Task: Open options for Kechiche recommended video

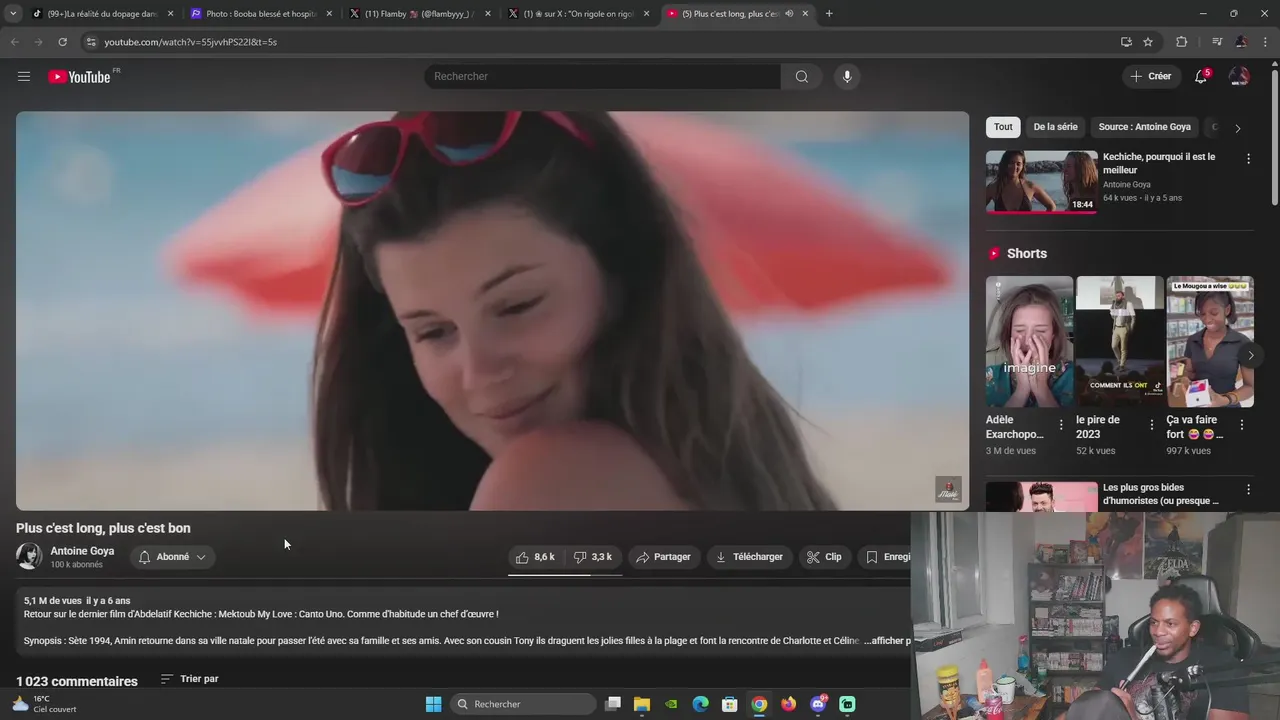Action: point(1248,158)
